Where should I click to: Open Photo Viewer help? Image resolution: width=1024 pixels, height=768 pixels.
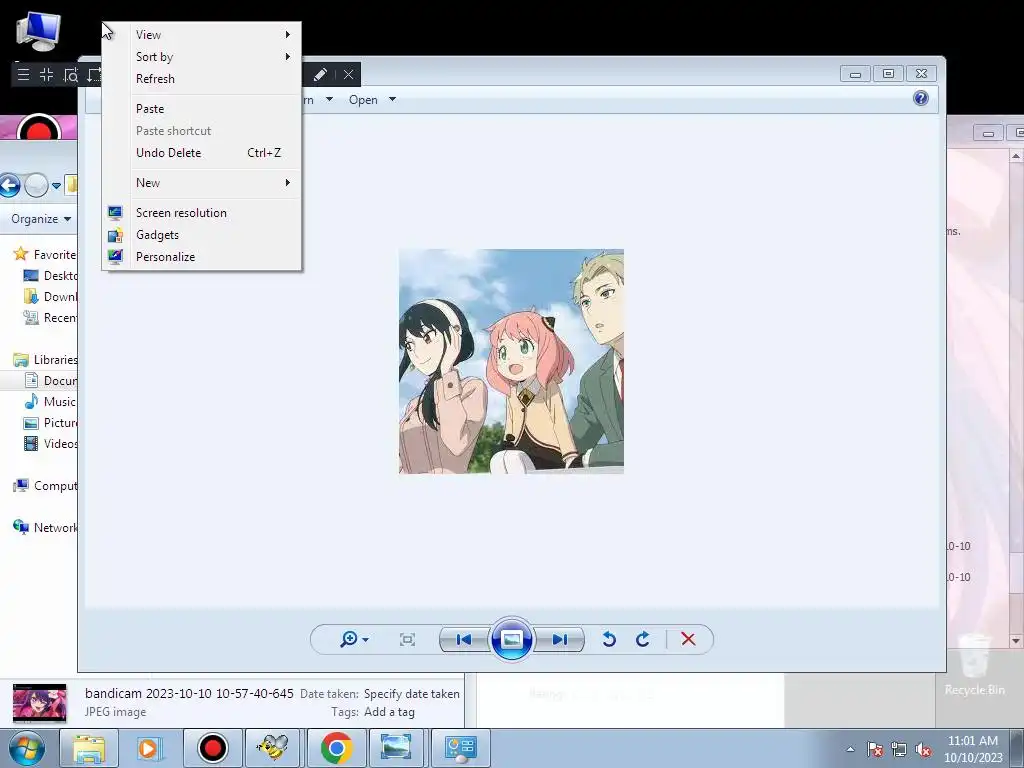921,99
